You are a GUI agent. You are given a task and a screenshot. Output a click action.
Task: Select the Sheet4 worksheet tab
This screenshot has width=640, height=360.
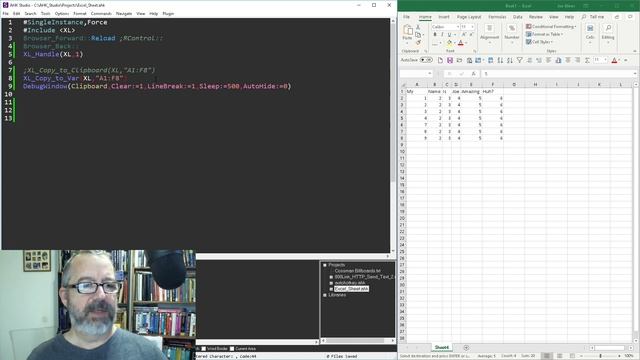pos(442,348)
